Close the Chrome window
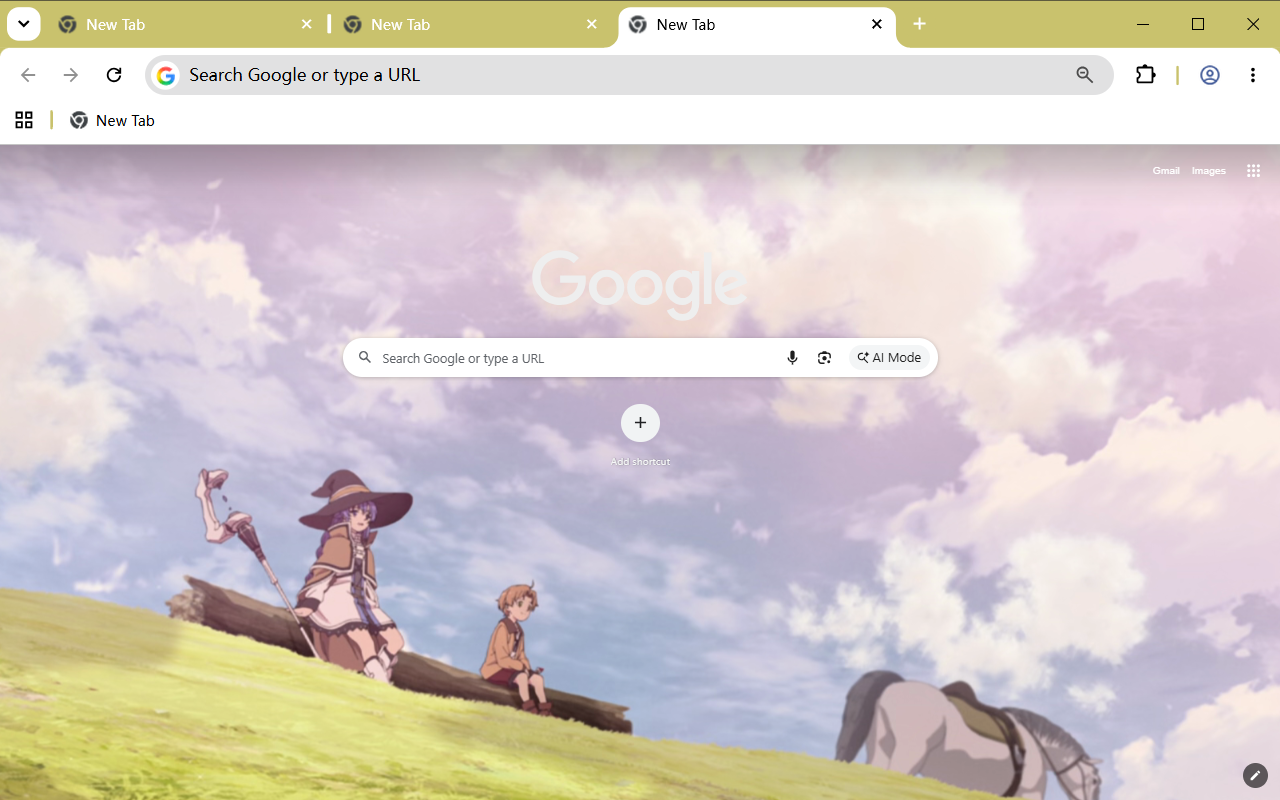This screenshot has height=800, width=1280. (x=1253, y=24)
